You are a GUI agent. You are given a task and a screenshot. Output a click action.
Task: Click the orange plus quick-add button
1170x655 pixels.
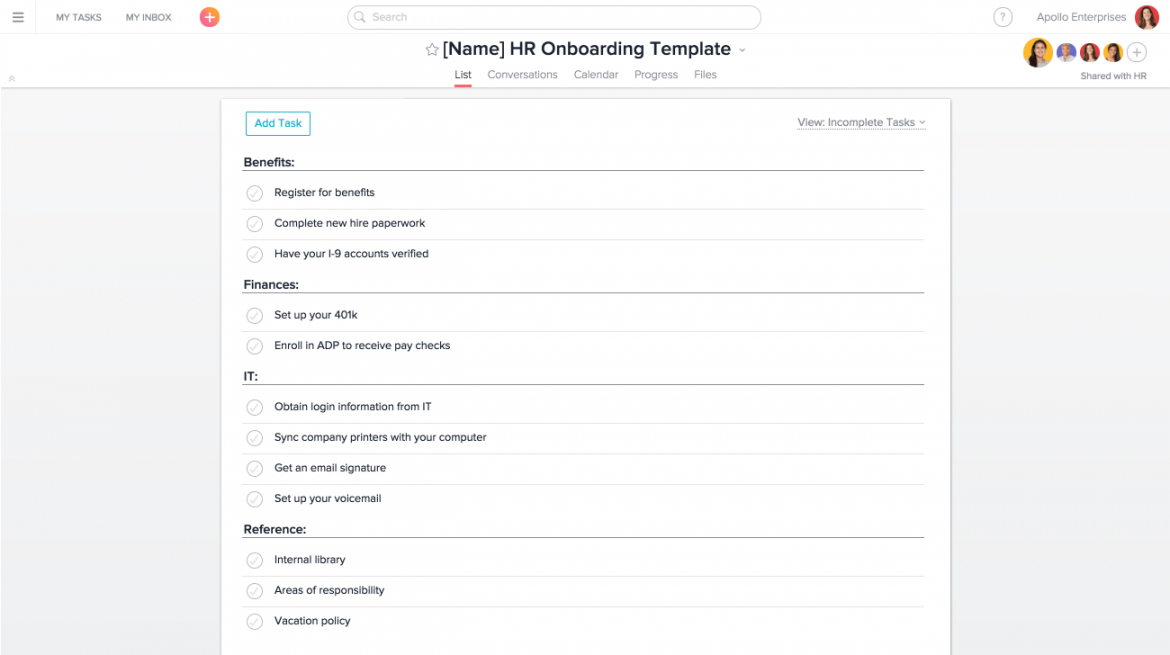pyautogui.click(x=209, y=17)
